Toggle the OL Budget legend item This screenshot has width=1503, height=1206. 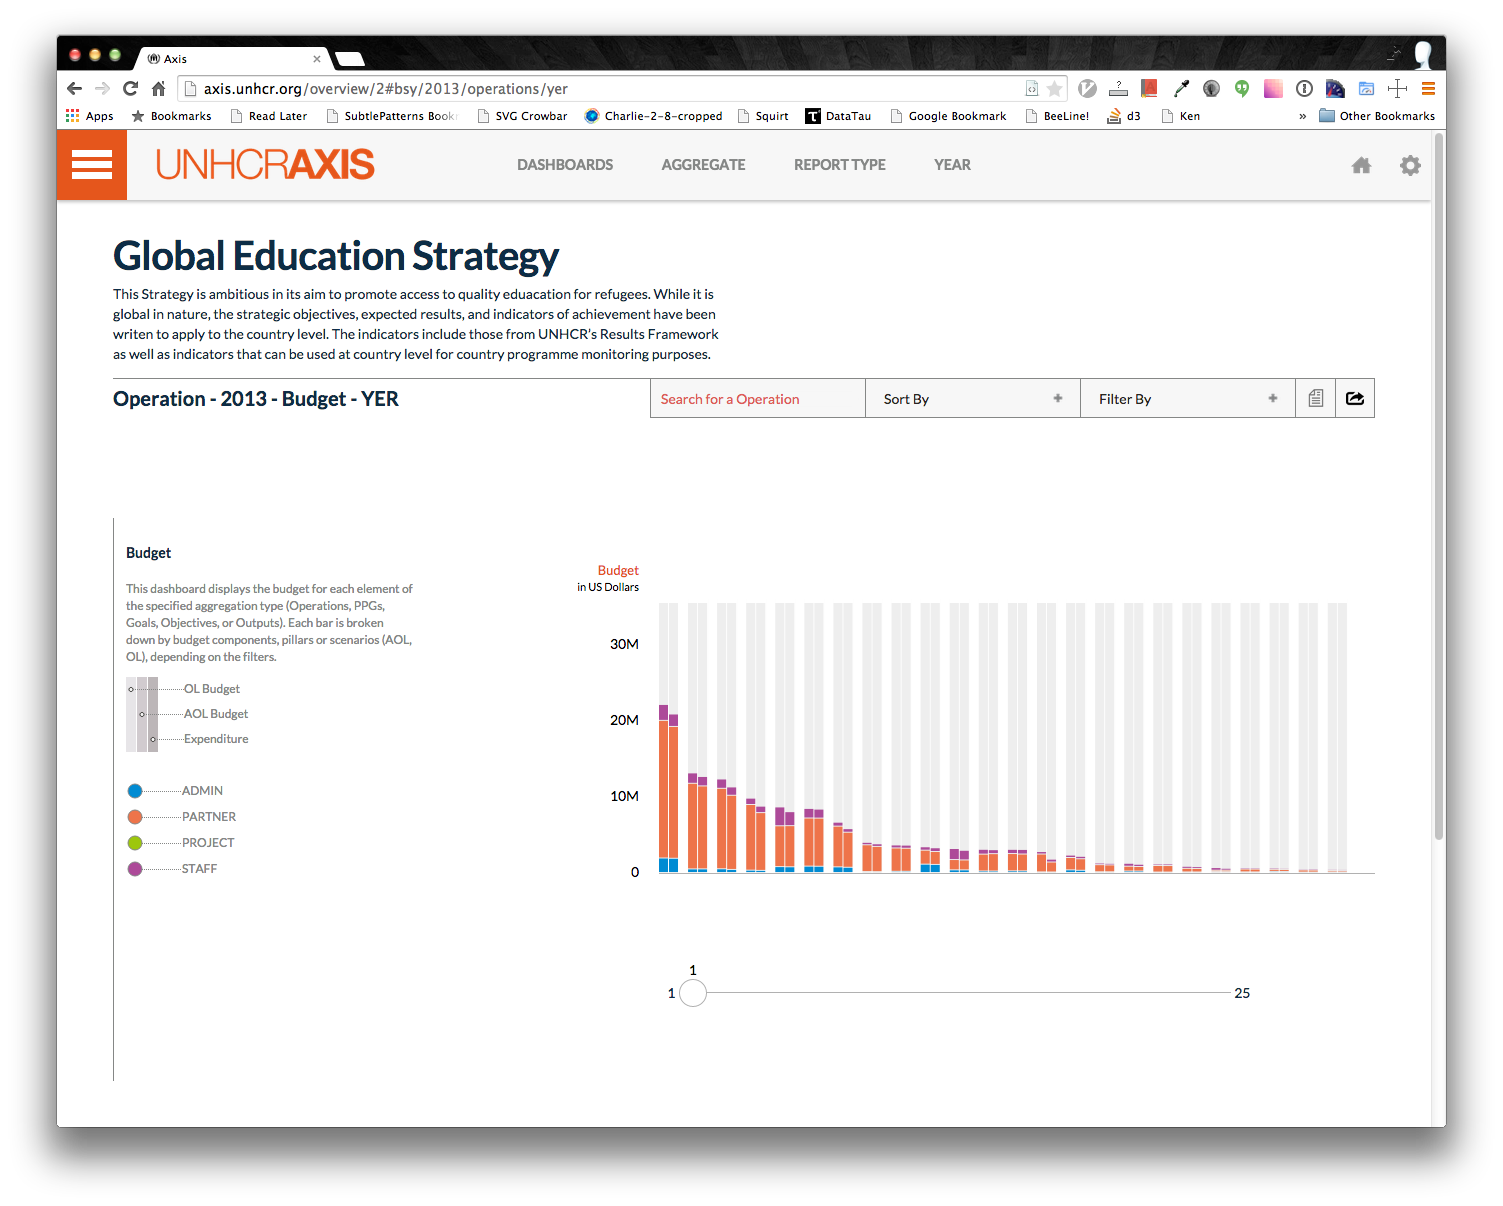coord(211,689)
